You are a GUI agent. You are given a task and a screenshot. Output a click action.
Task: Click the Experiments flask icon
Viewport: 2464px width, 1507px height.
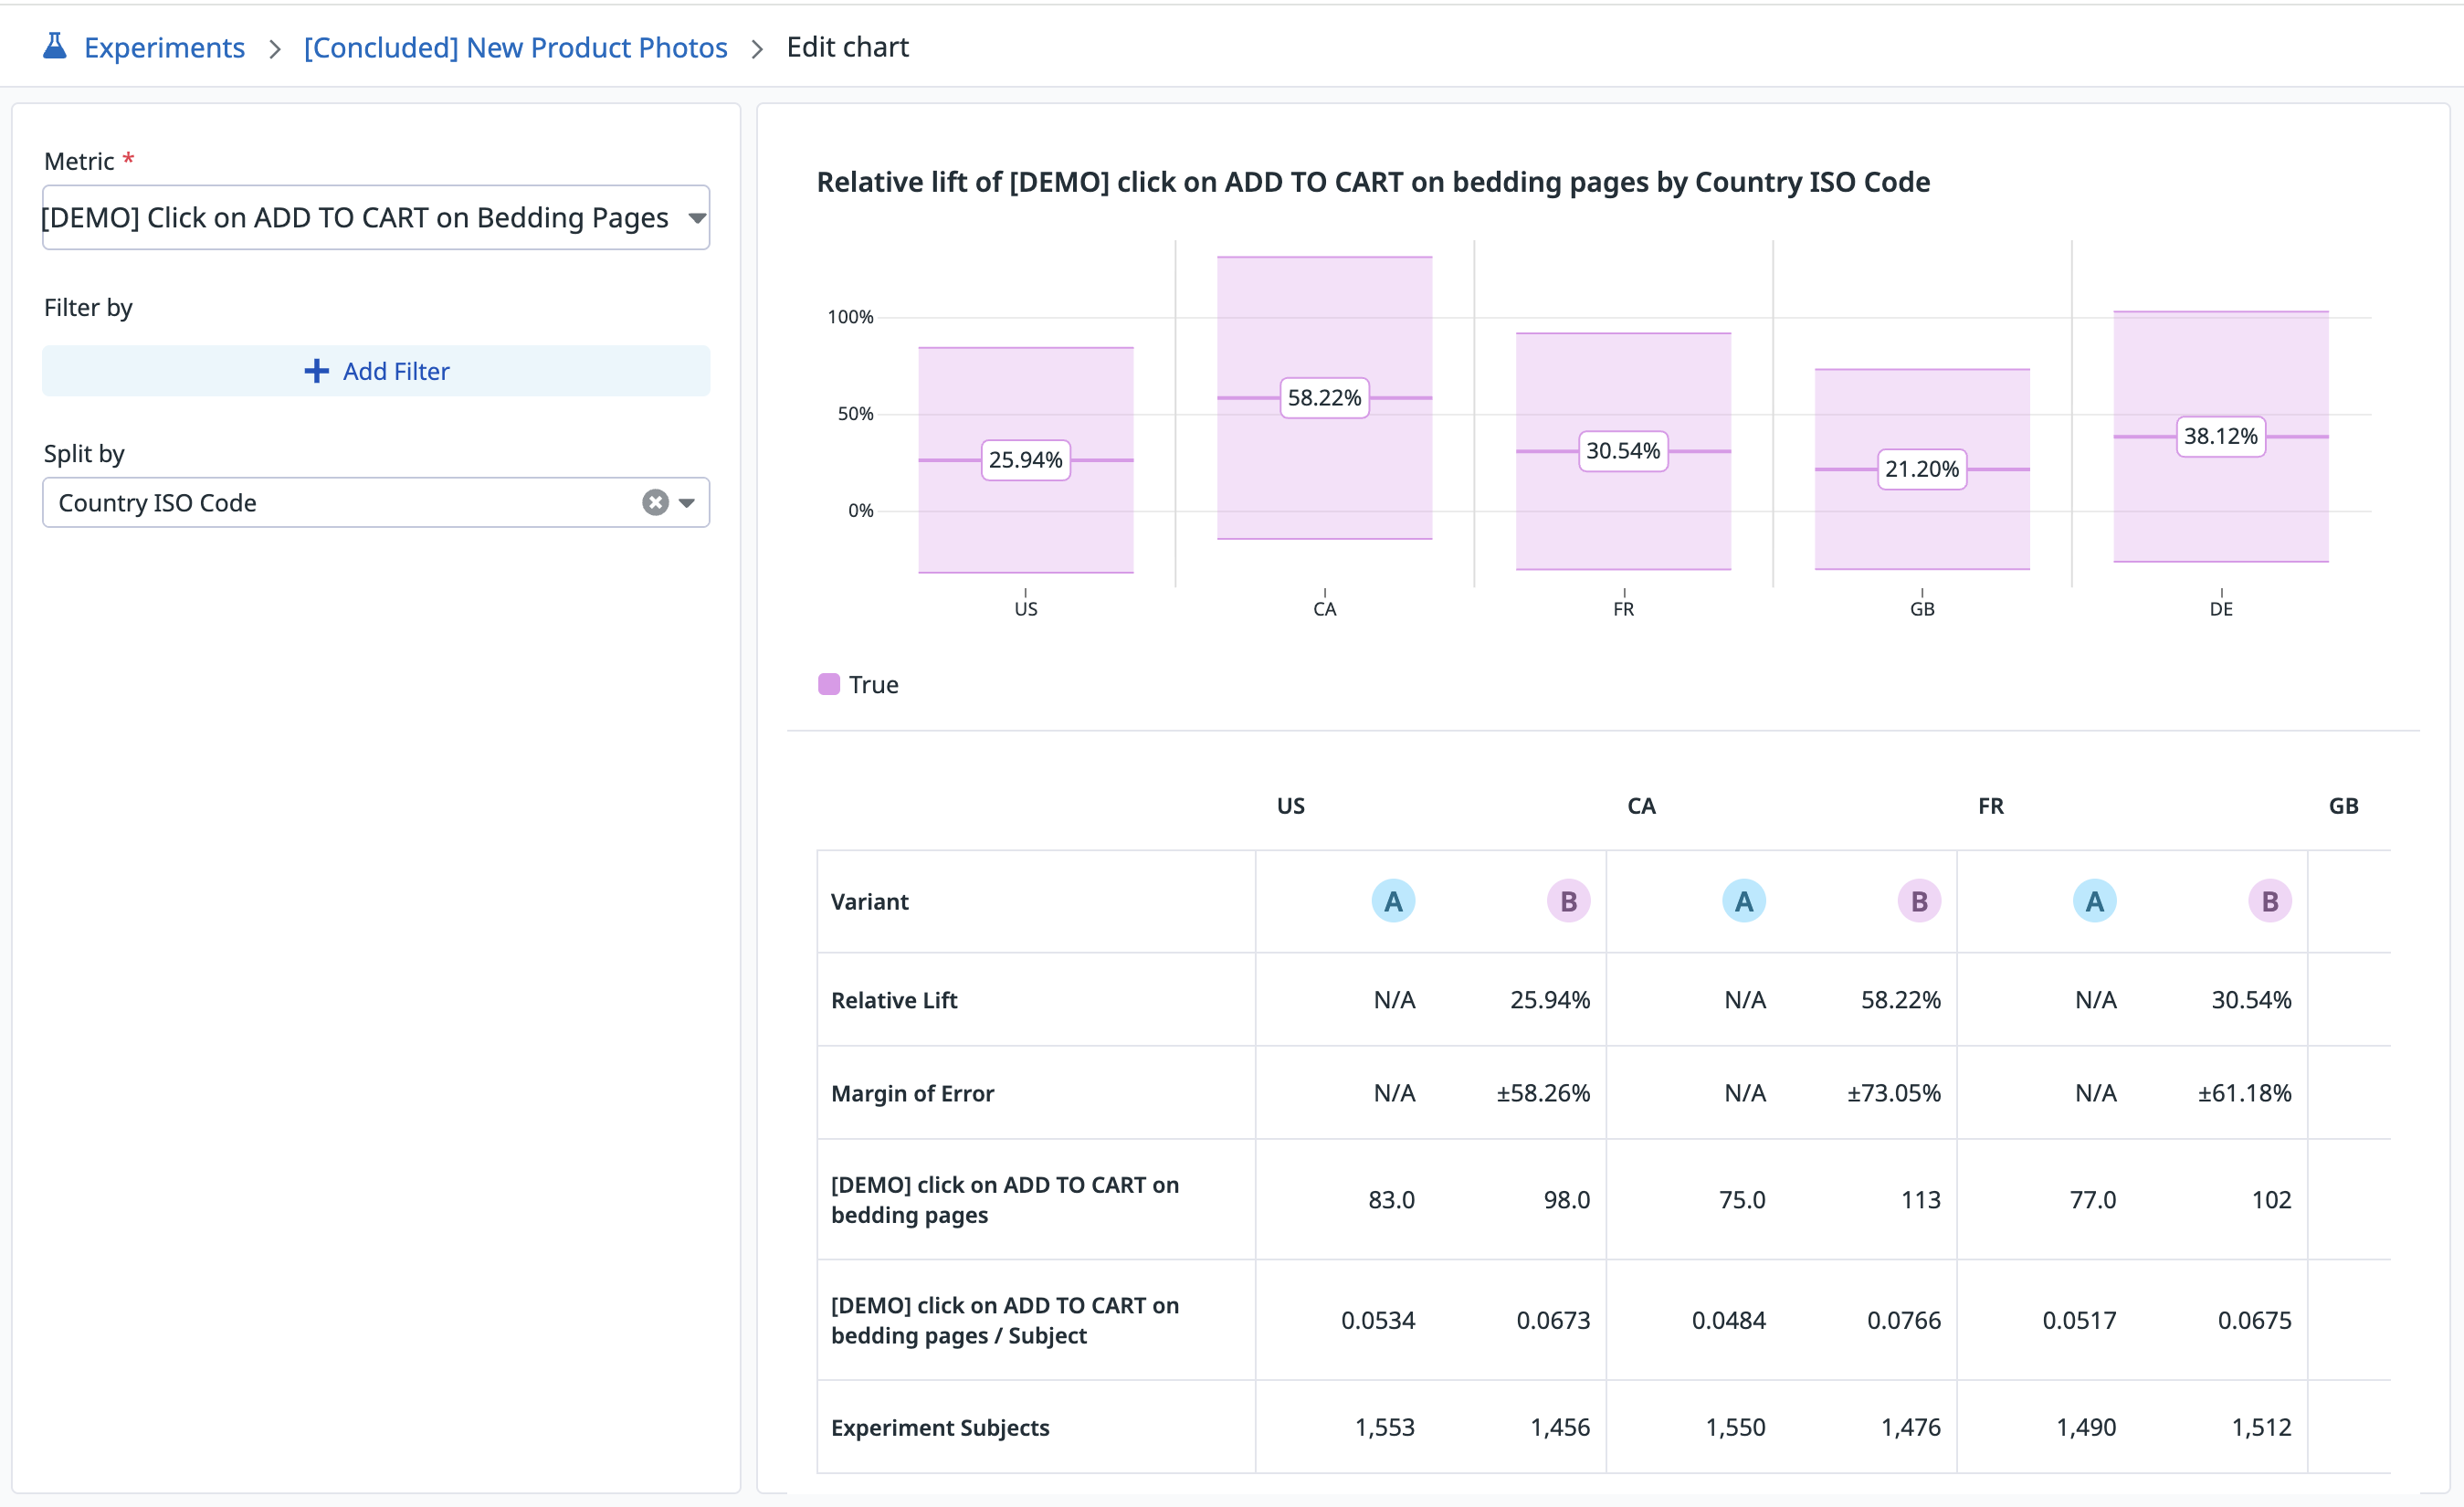pyautogui.click(x=55, y=46)
